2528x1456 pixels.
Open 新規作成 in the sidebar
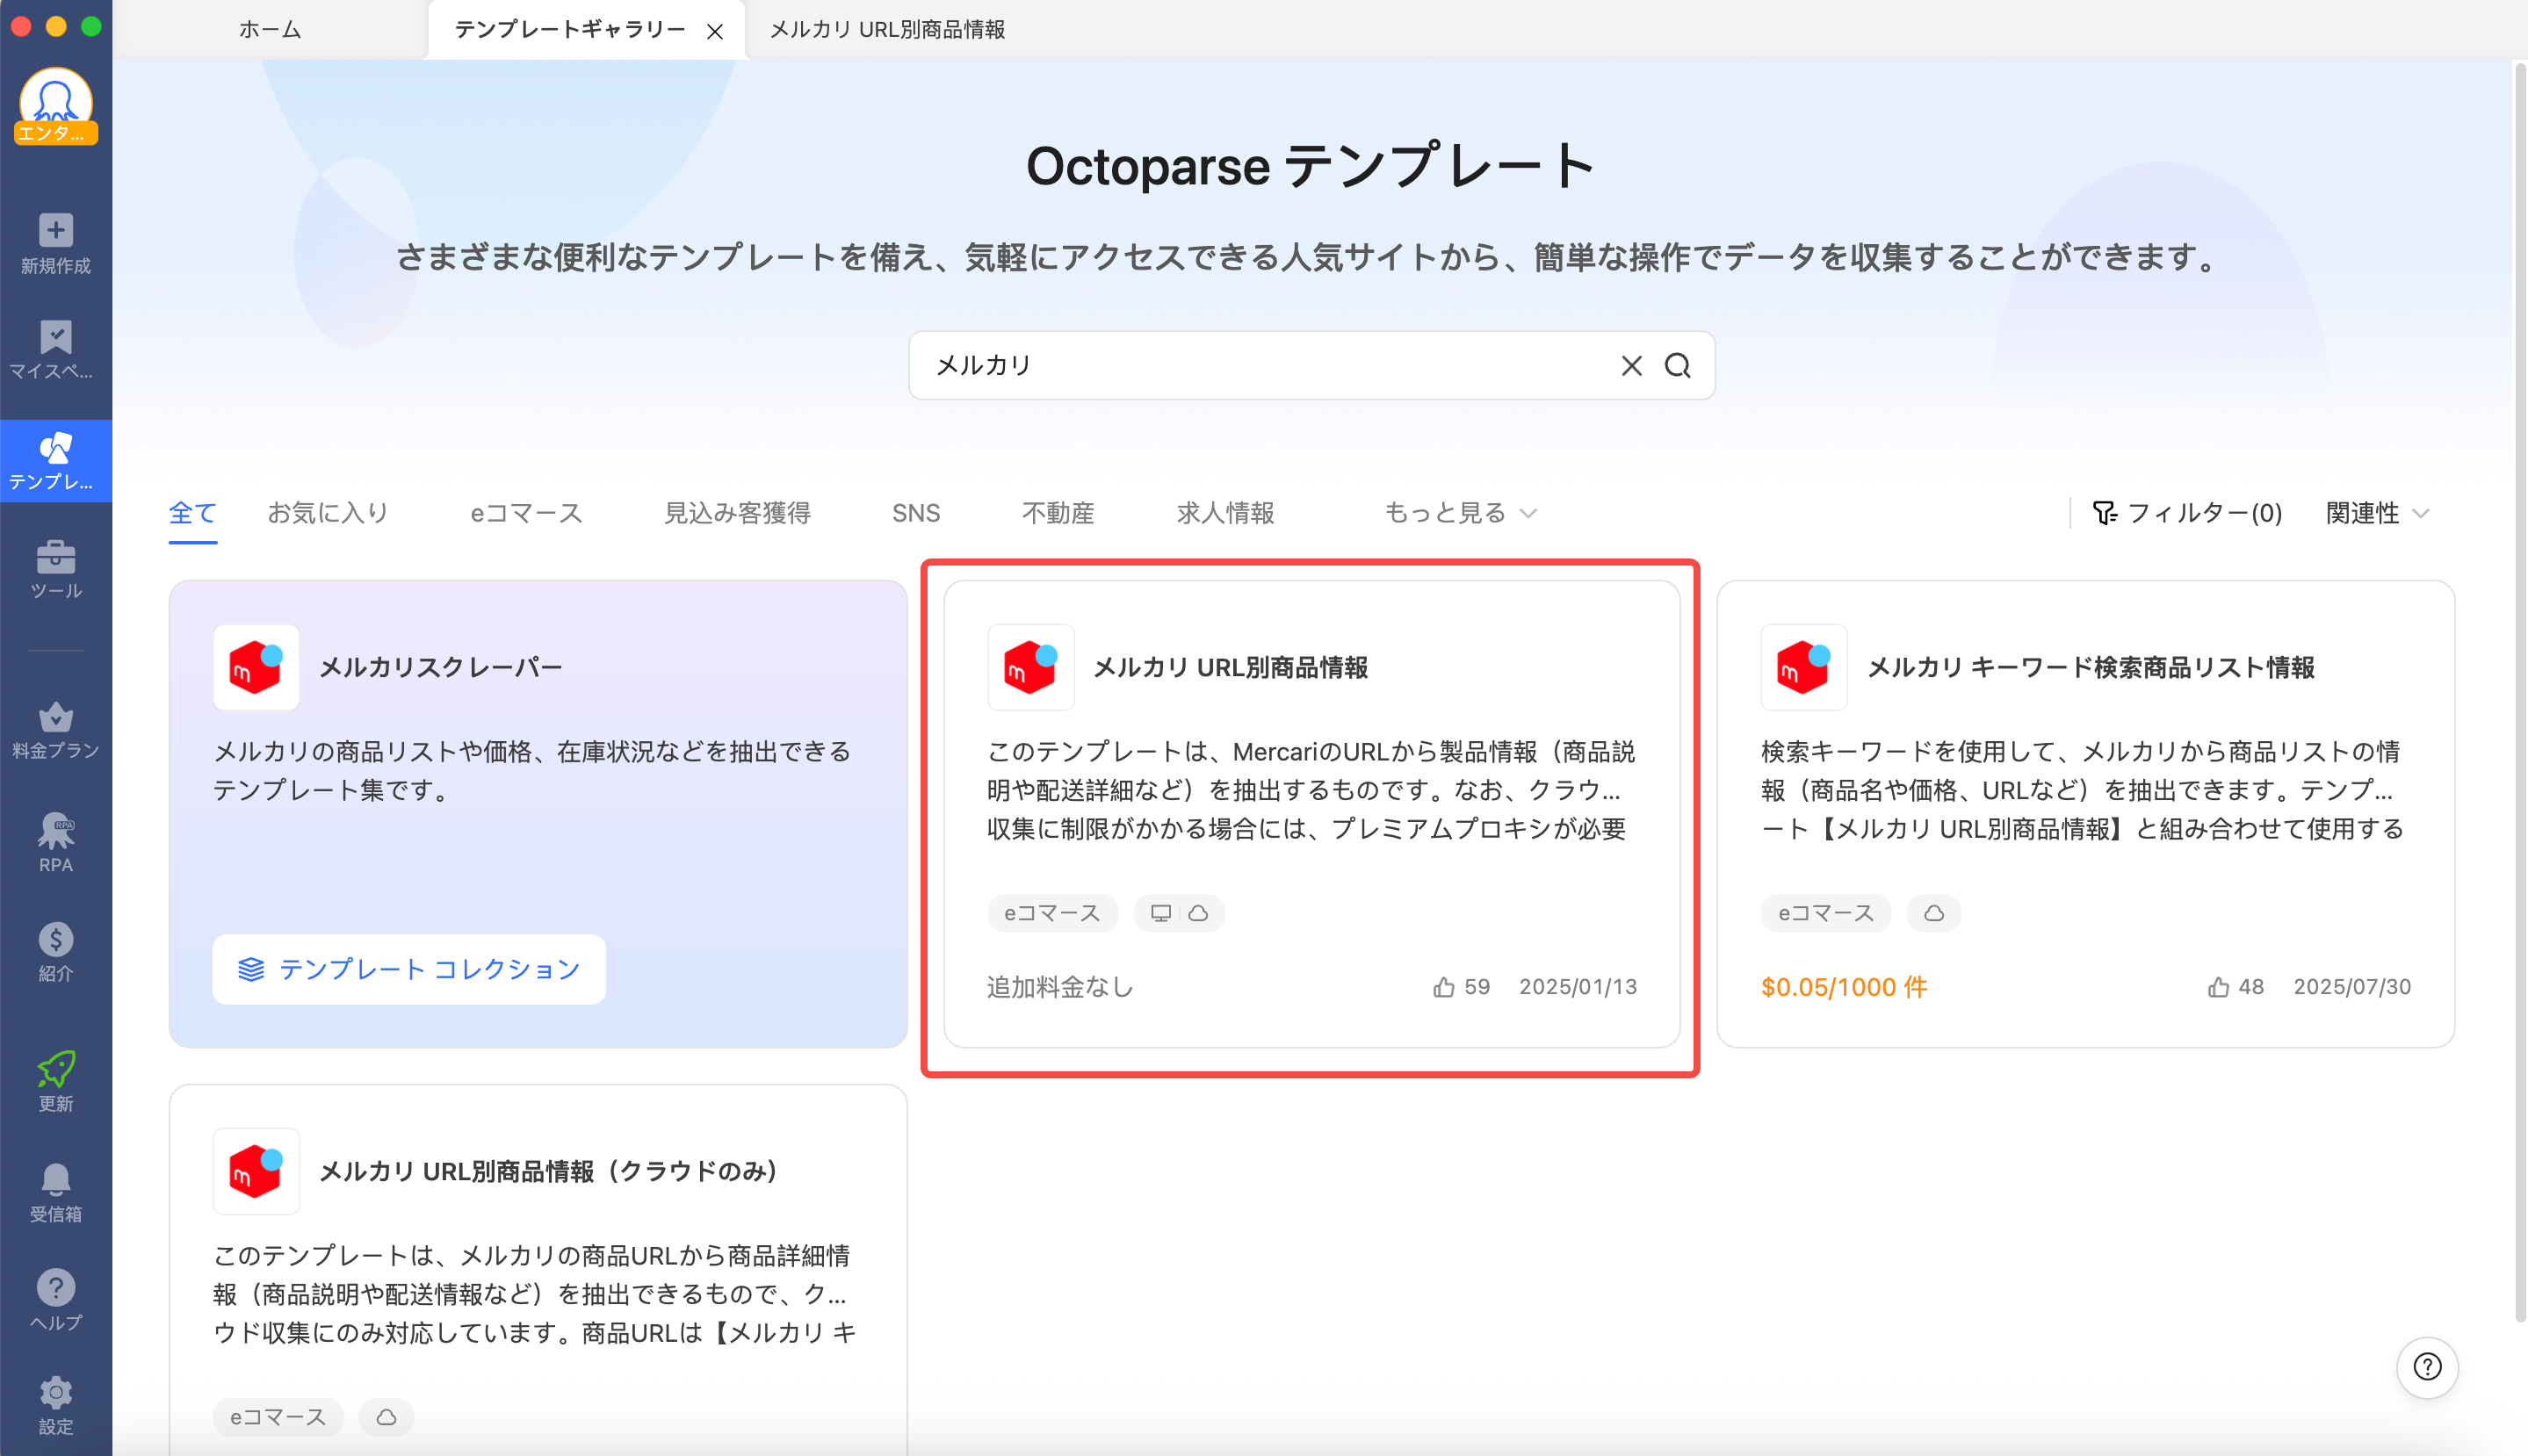(x=55, y=245)
